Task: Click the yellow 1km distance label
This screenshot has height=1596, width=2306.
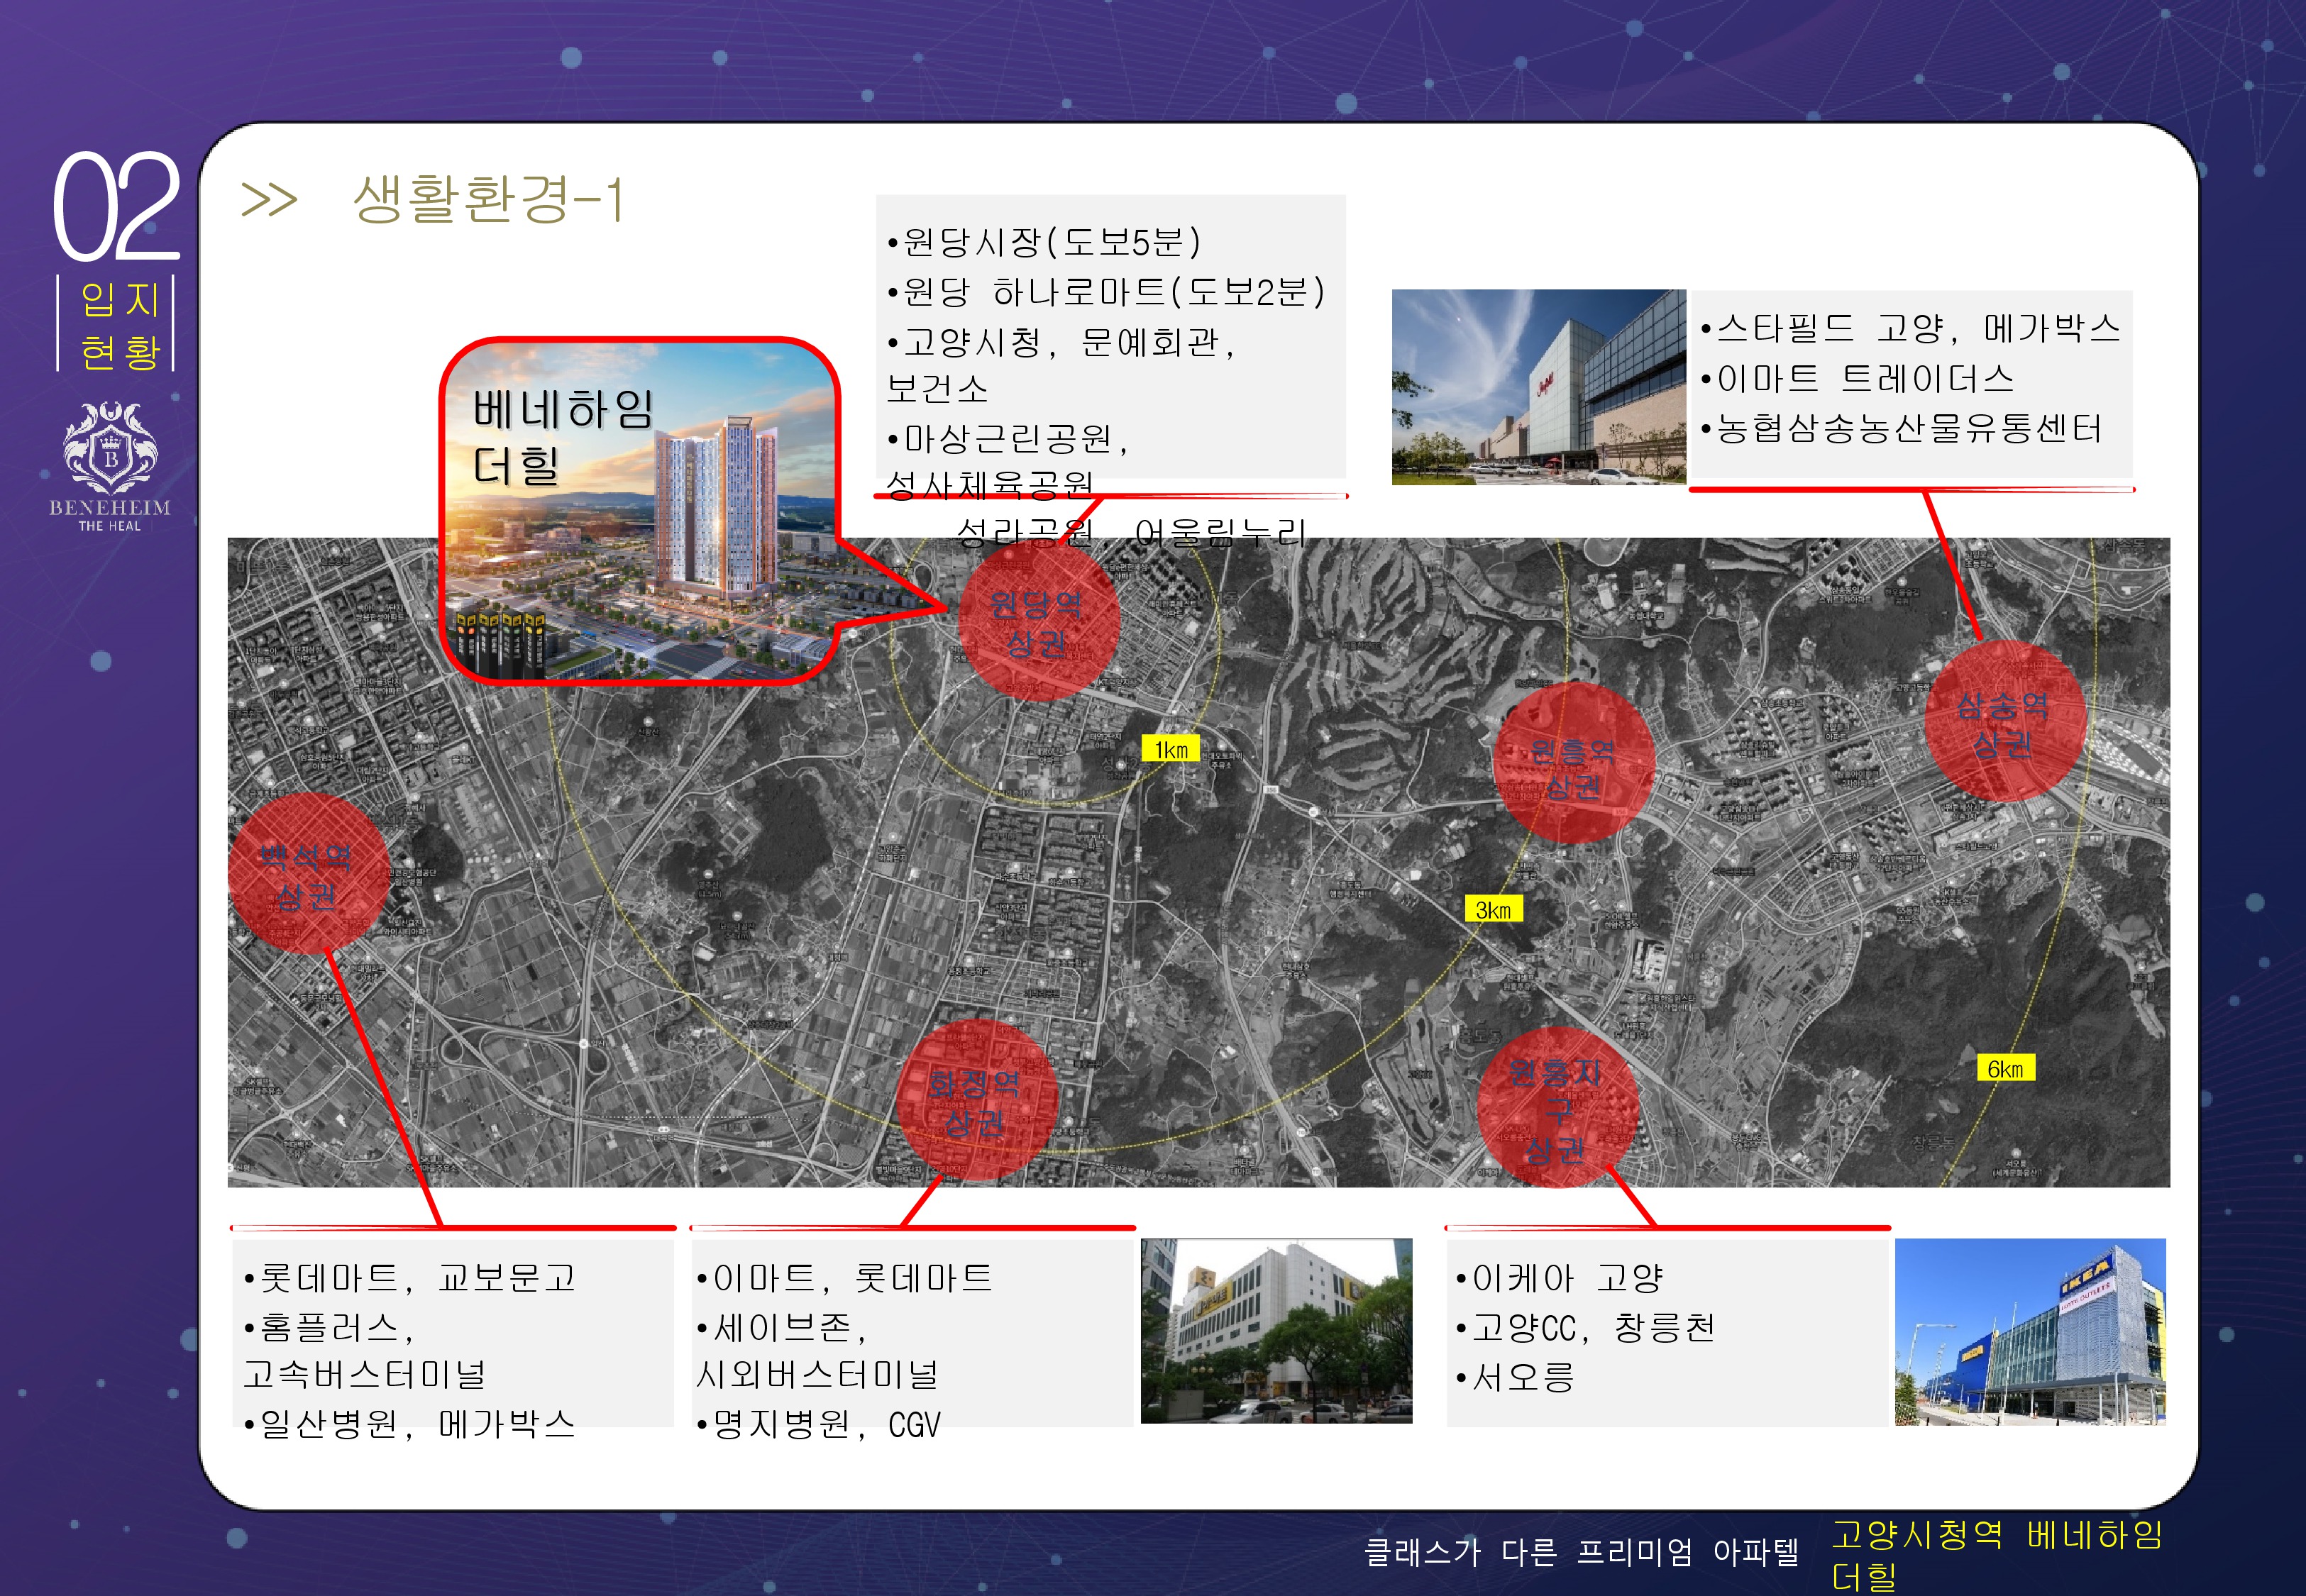Action: click(x=1170, y=749)
